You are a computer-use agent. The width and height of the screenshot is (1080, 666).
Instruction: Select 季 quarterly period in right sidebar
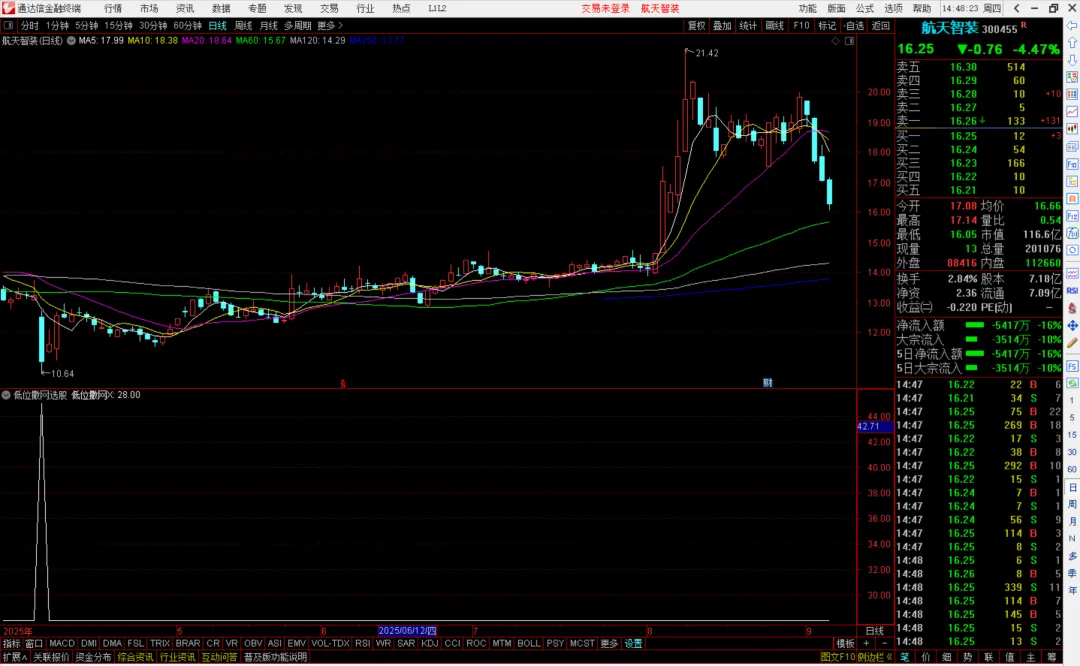coord(1072,573)
